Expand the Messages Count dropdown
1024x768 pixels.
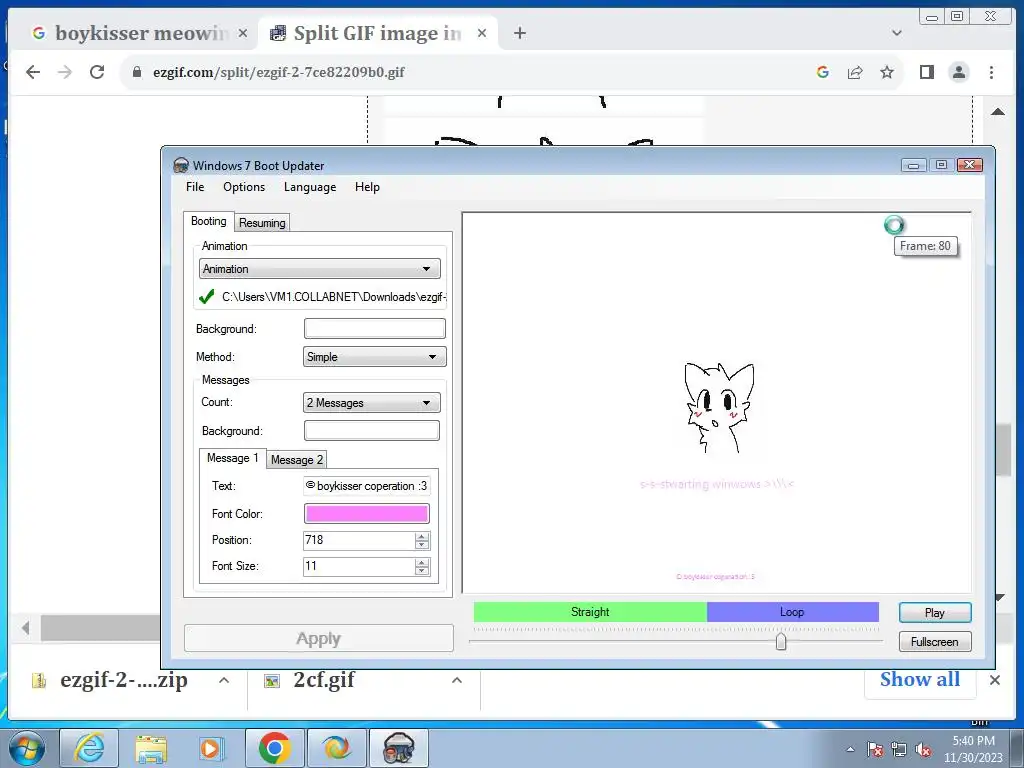click(x=372, y=403)
